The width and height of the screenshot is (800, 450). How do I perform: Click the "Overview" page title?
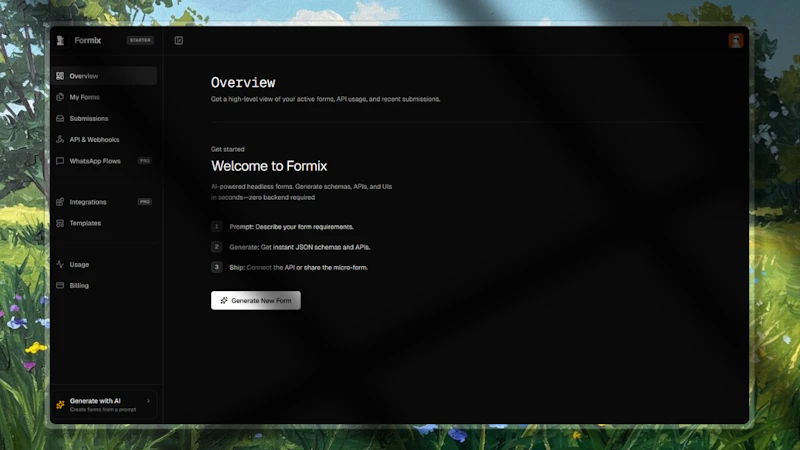tap(243, 83)
